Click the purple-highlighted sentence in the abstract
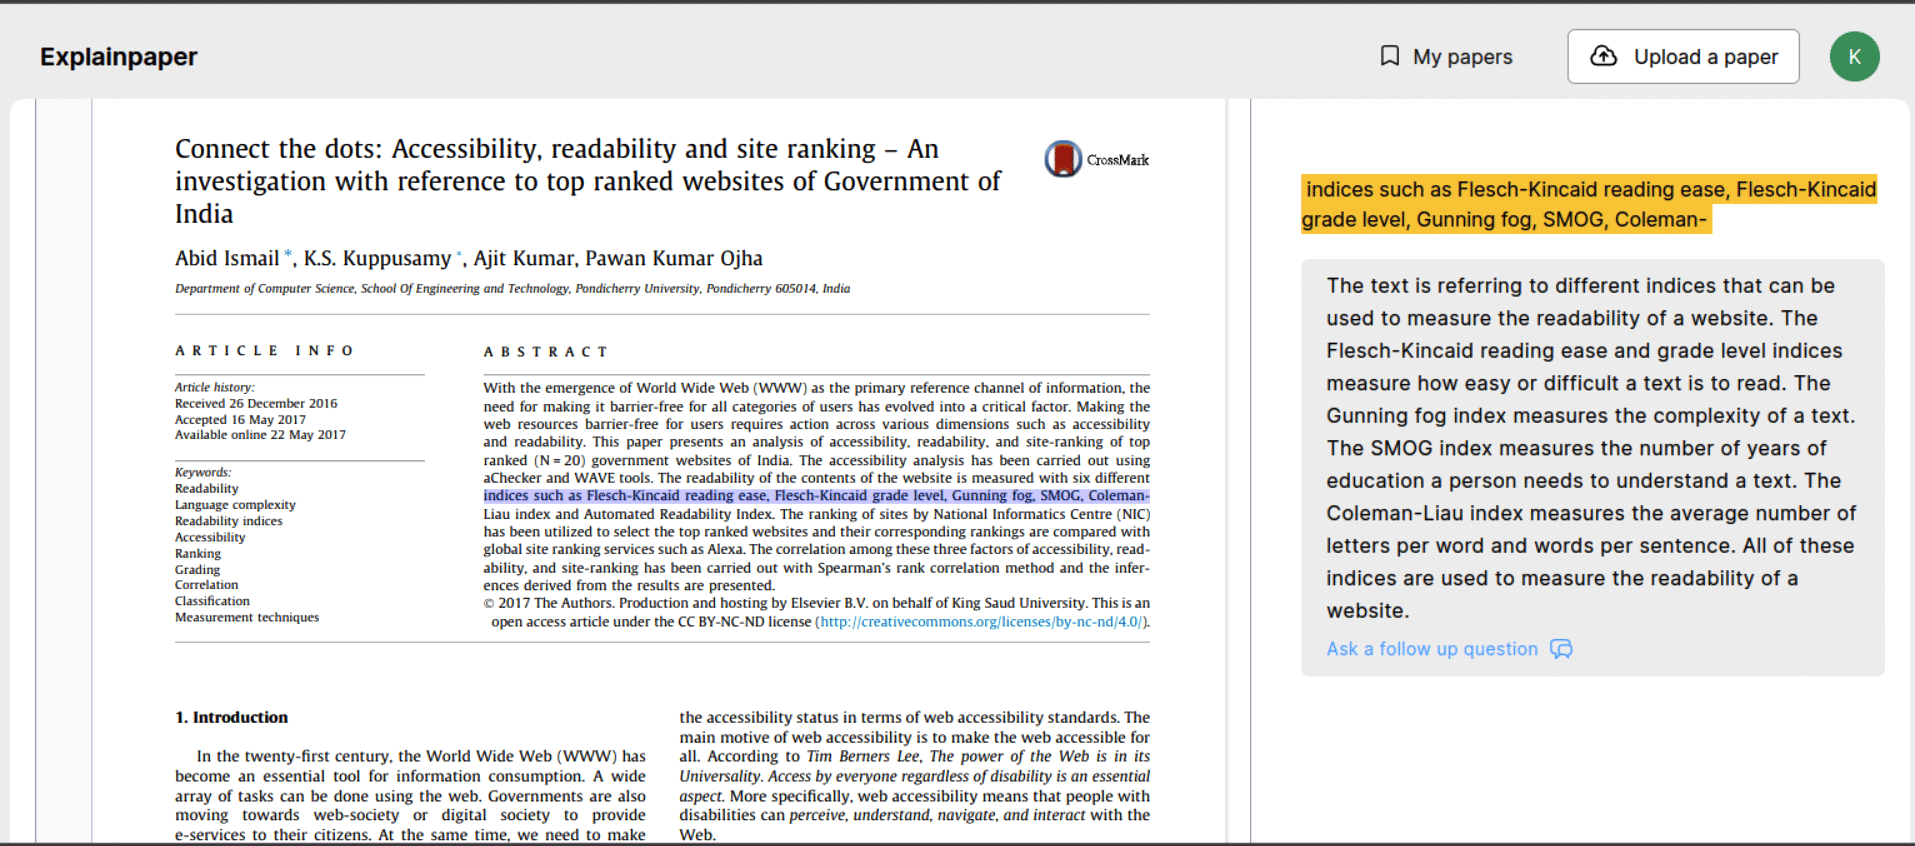Viewport: 1915px width, 846px height. click(817, 496)
